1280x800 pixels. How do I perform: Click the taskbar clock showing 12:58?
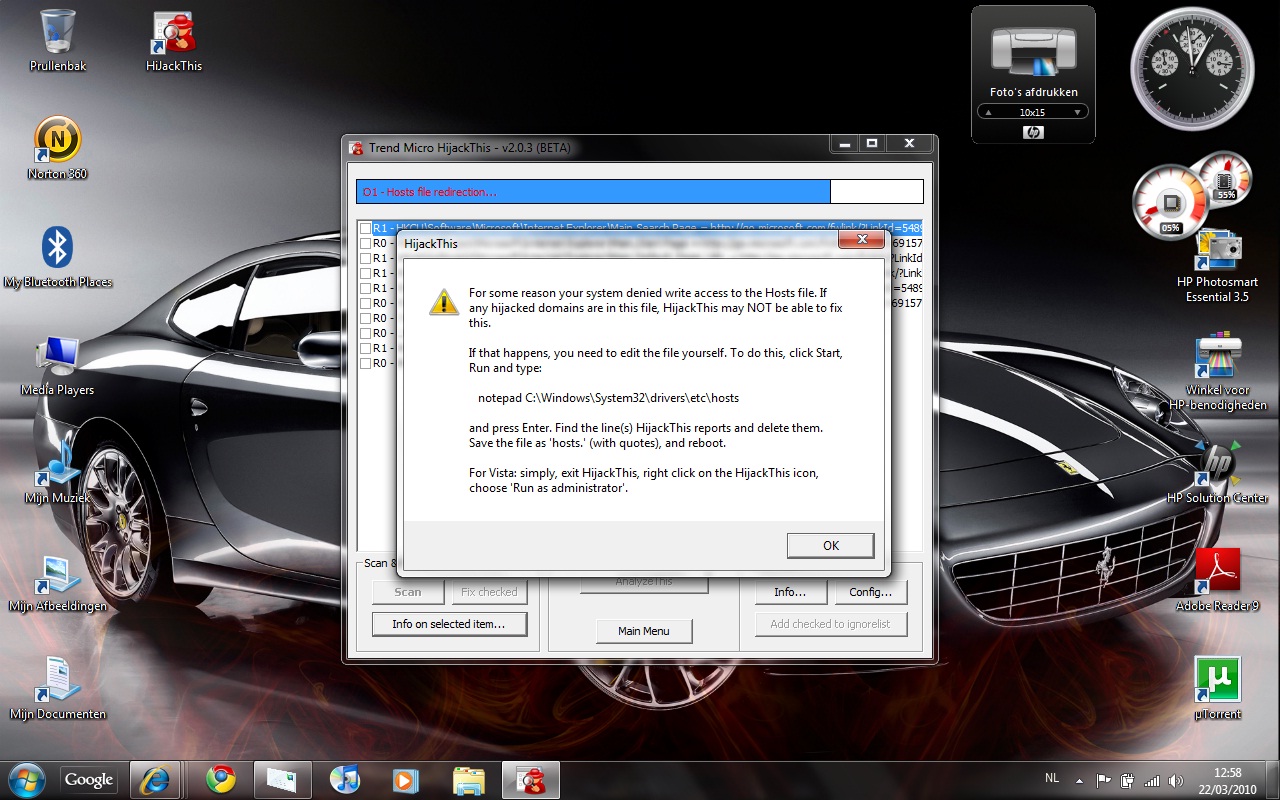click(1227, 780)
